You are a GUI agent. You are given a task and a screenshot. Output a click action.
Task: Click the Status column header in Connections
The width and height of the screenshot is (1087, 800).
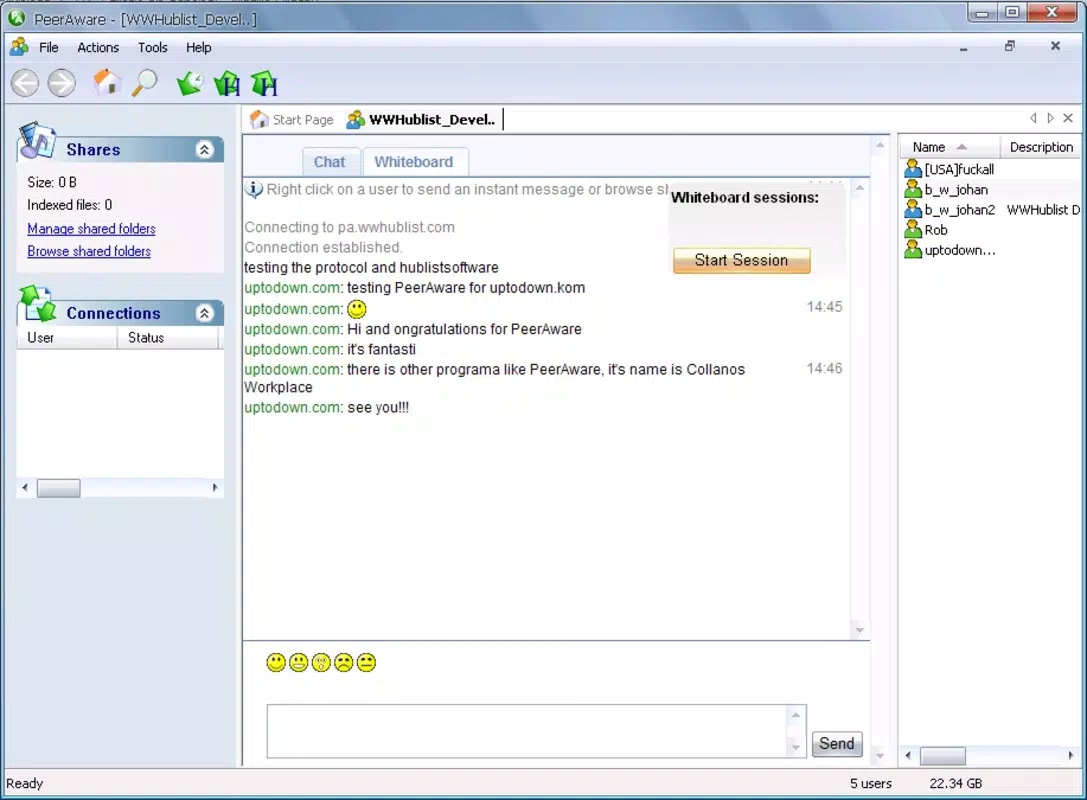pyautogui.click(x=167, y=338)
